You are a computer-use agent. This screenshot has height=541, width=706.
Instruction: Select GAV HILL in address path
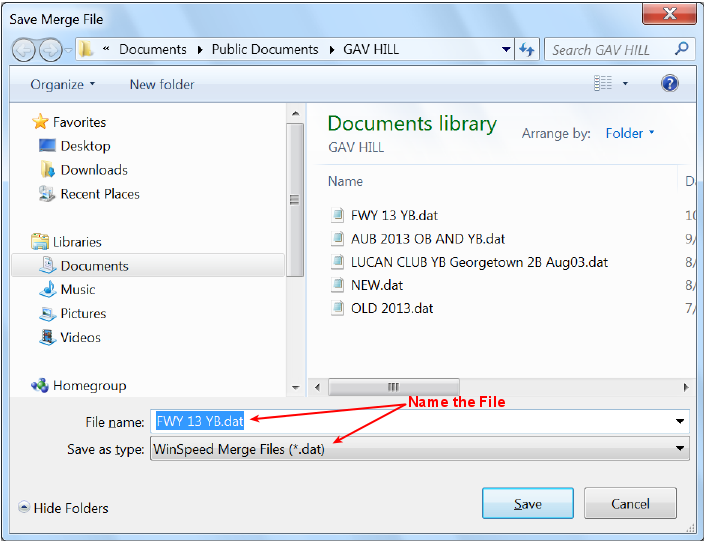coord(371,49)
